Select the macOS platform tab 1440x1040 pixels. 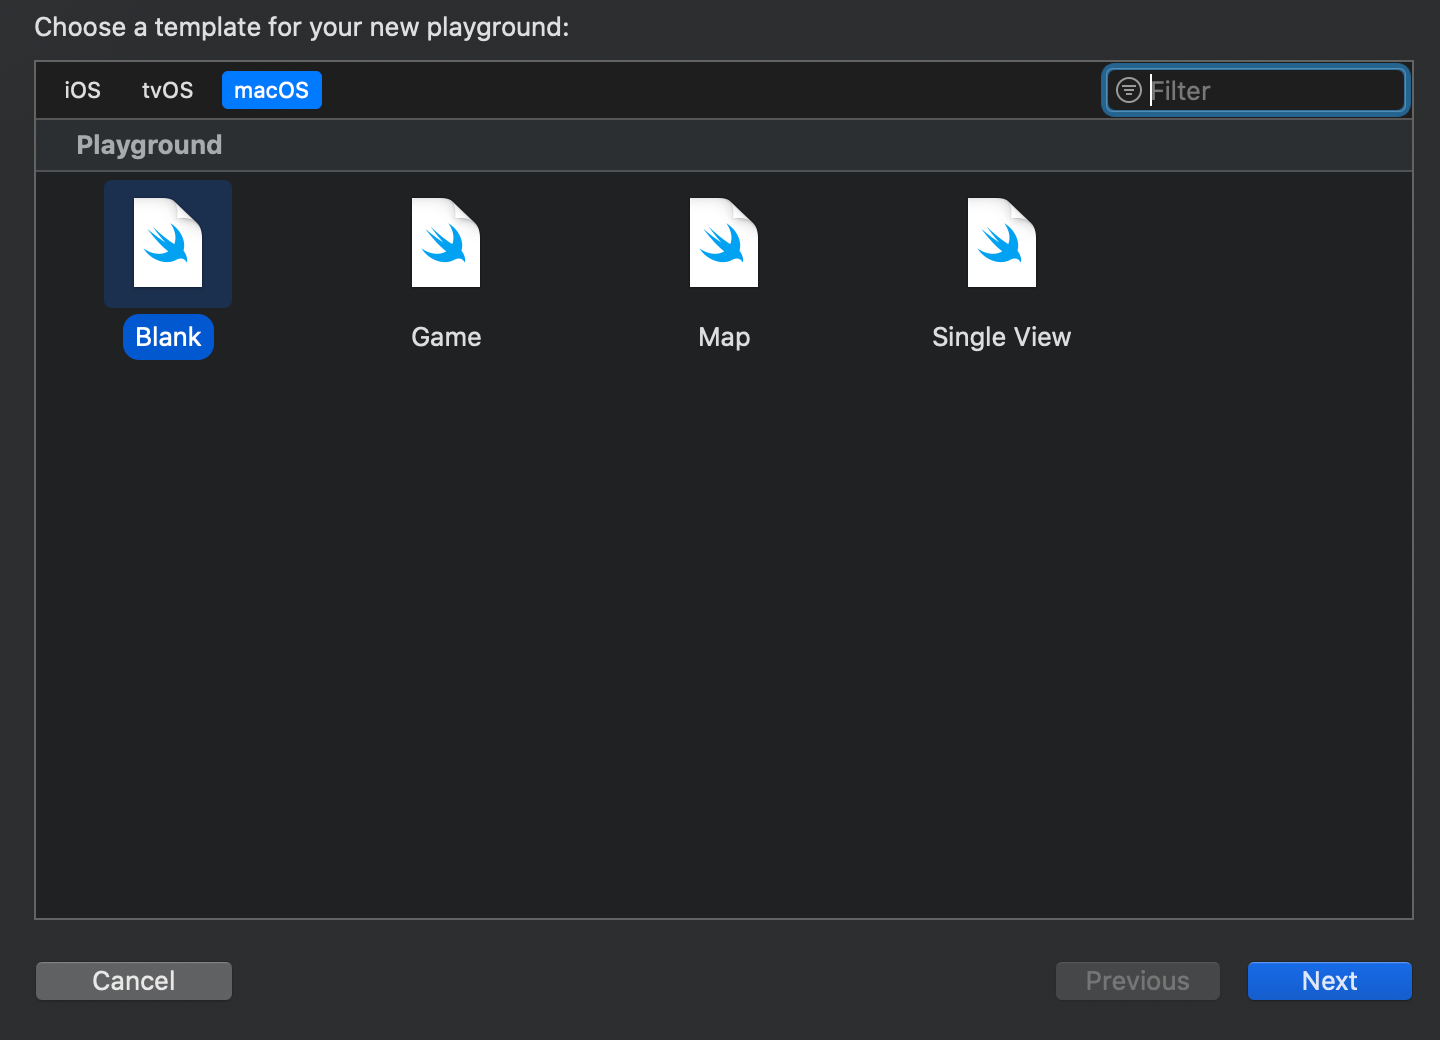point(272,90)
